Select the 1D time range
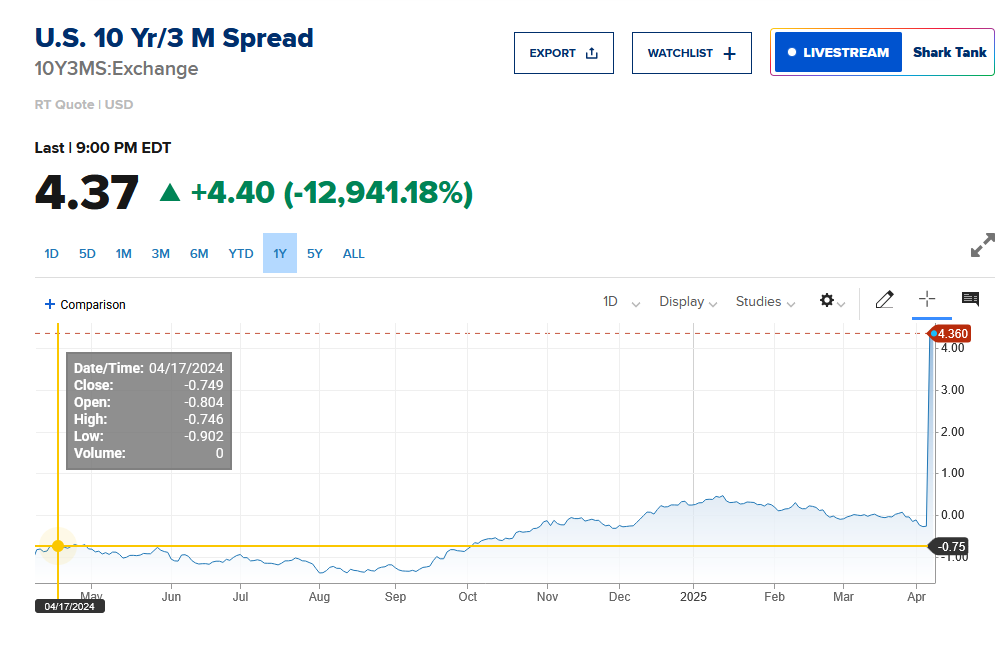Image resolution: width=1007 pixels, height=650 pixels. (51, 254)
